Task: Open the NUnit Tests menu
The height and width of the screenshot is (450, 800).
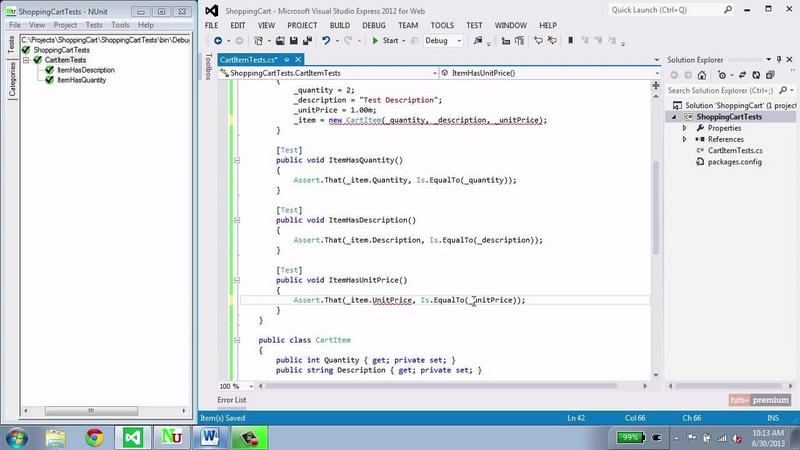Action: click(x=94, y=24)
